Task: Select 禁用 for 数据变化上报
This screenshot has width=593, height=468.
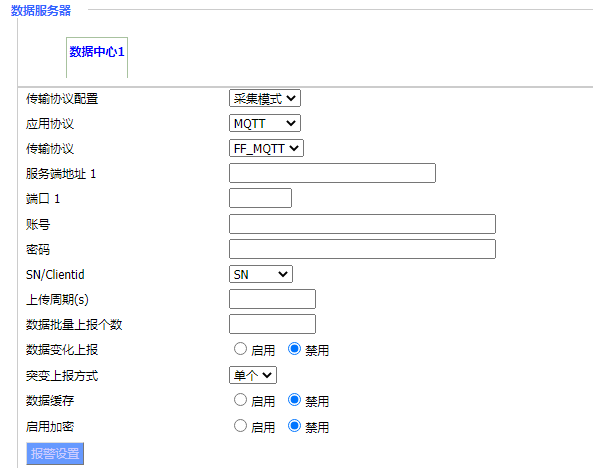Action: click(x=294, y=349)
